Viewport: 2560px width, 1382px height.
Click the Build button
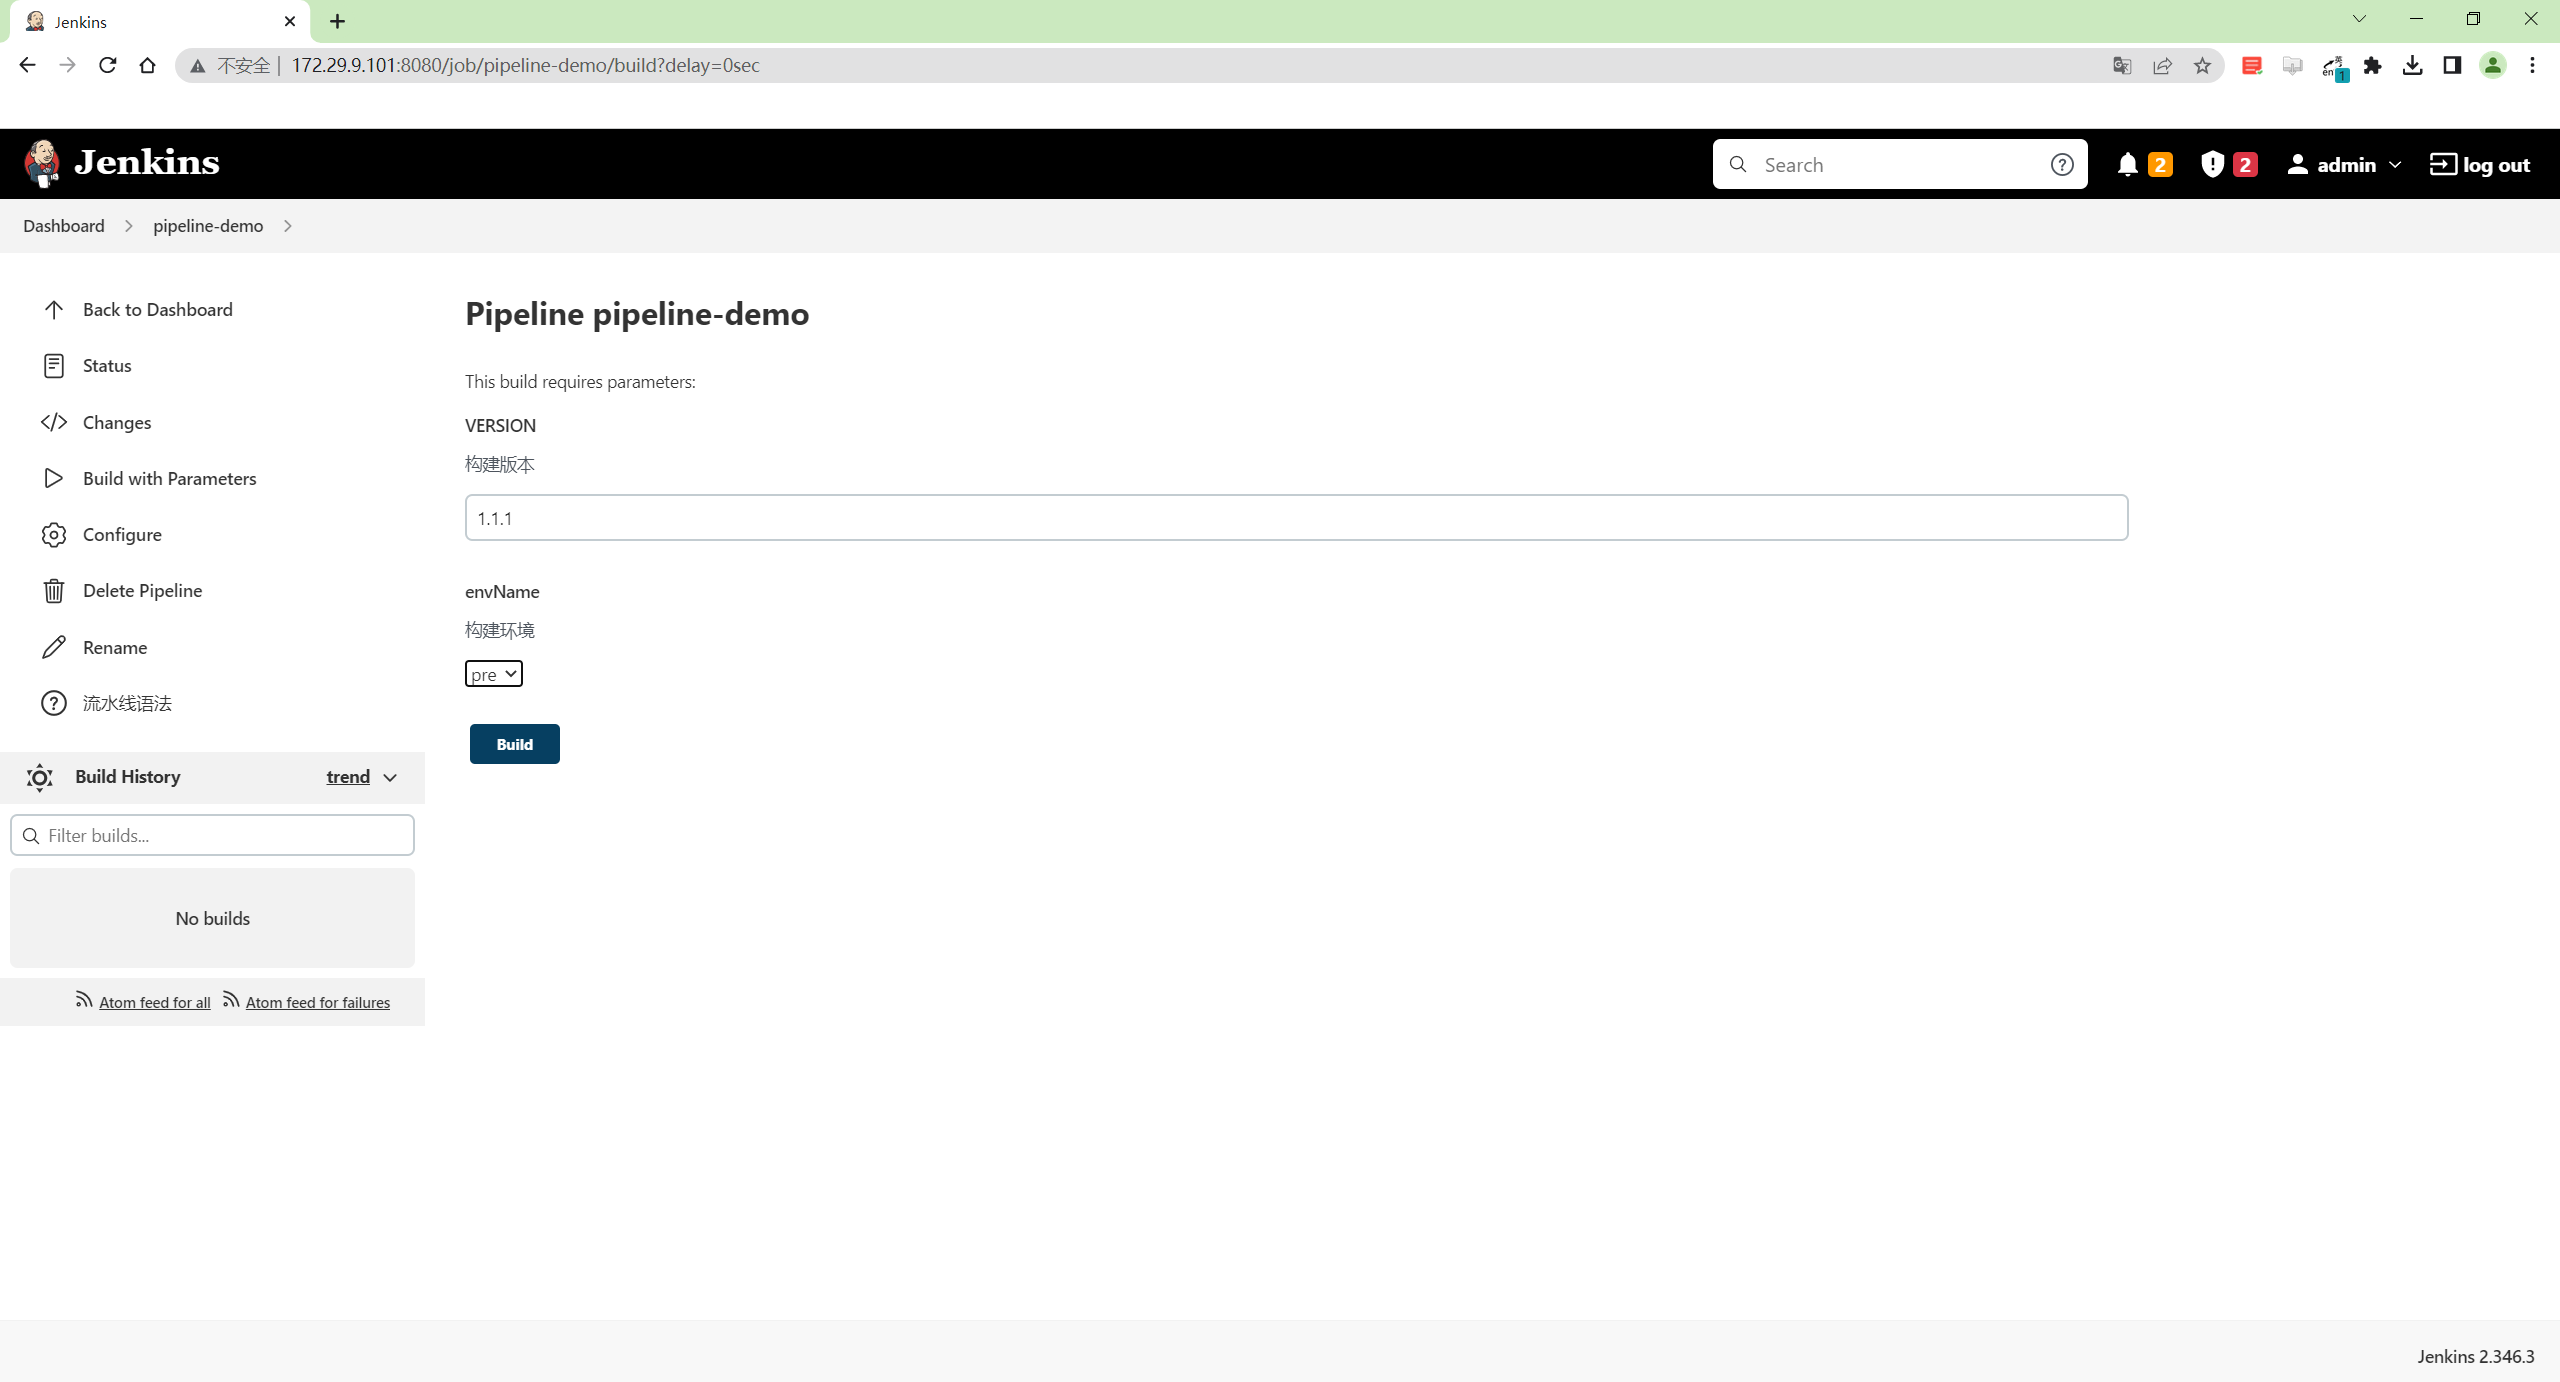pos(515,744)
